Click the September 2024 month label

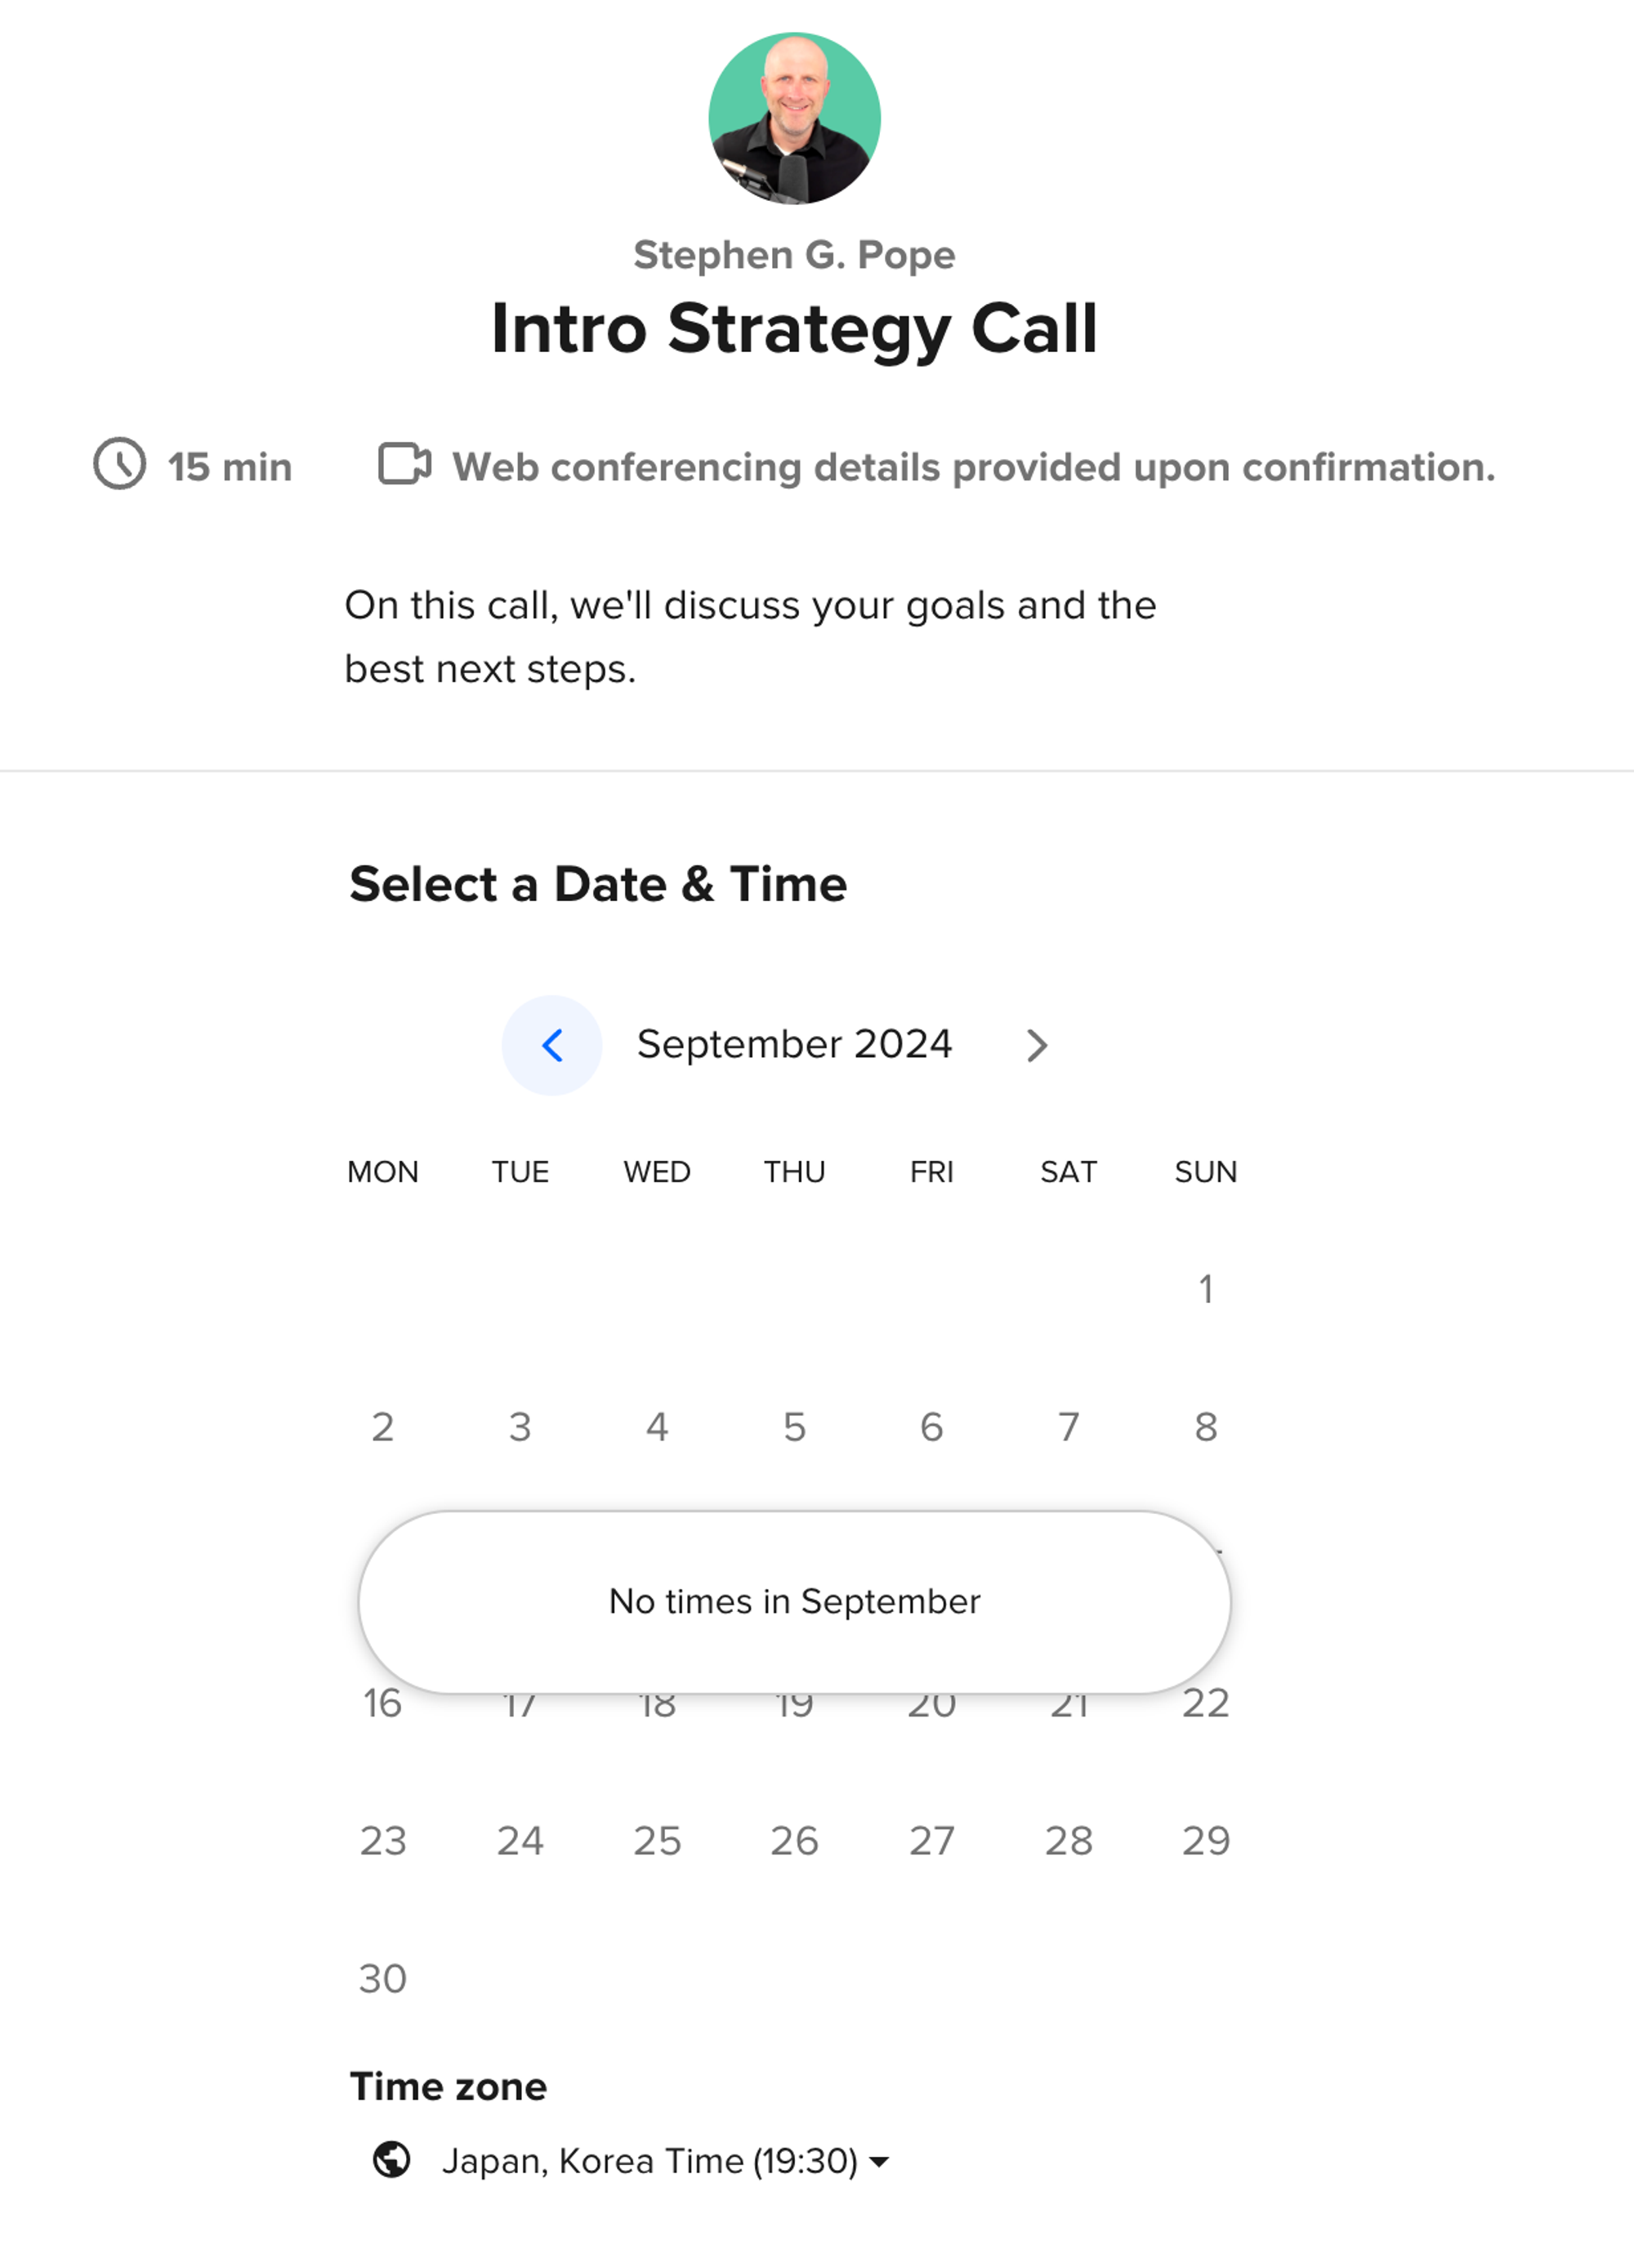[x=794, y=1045]
